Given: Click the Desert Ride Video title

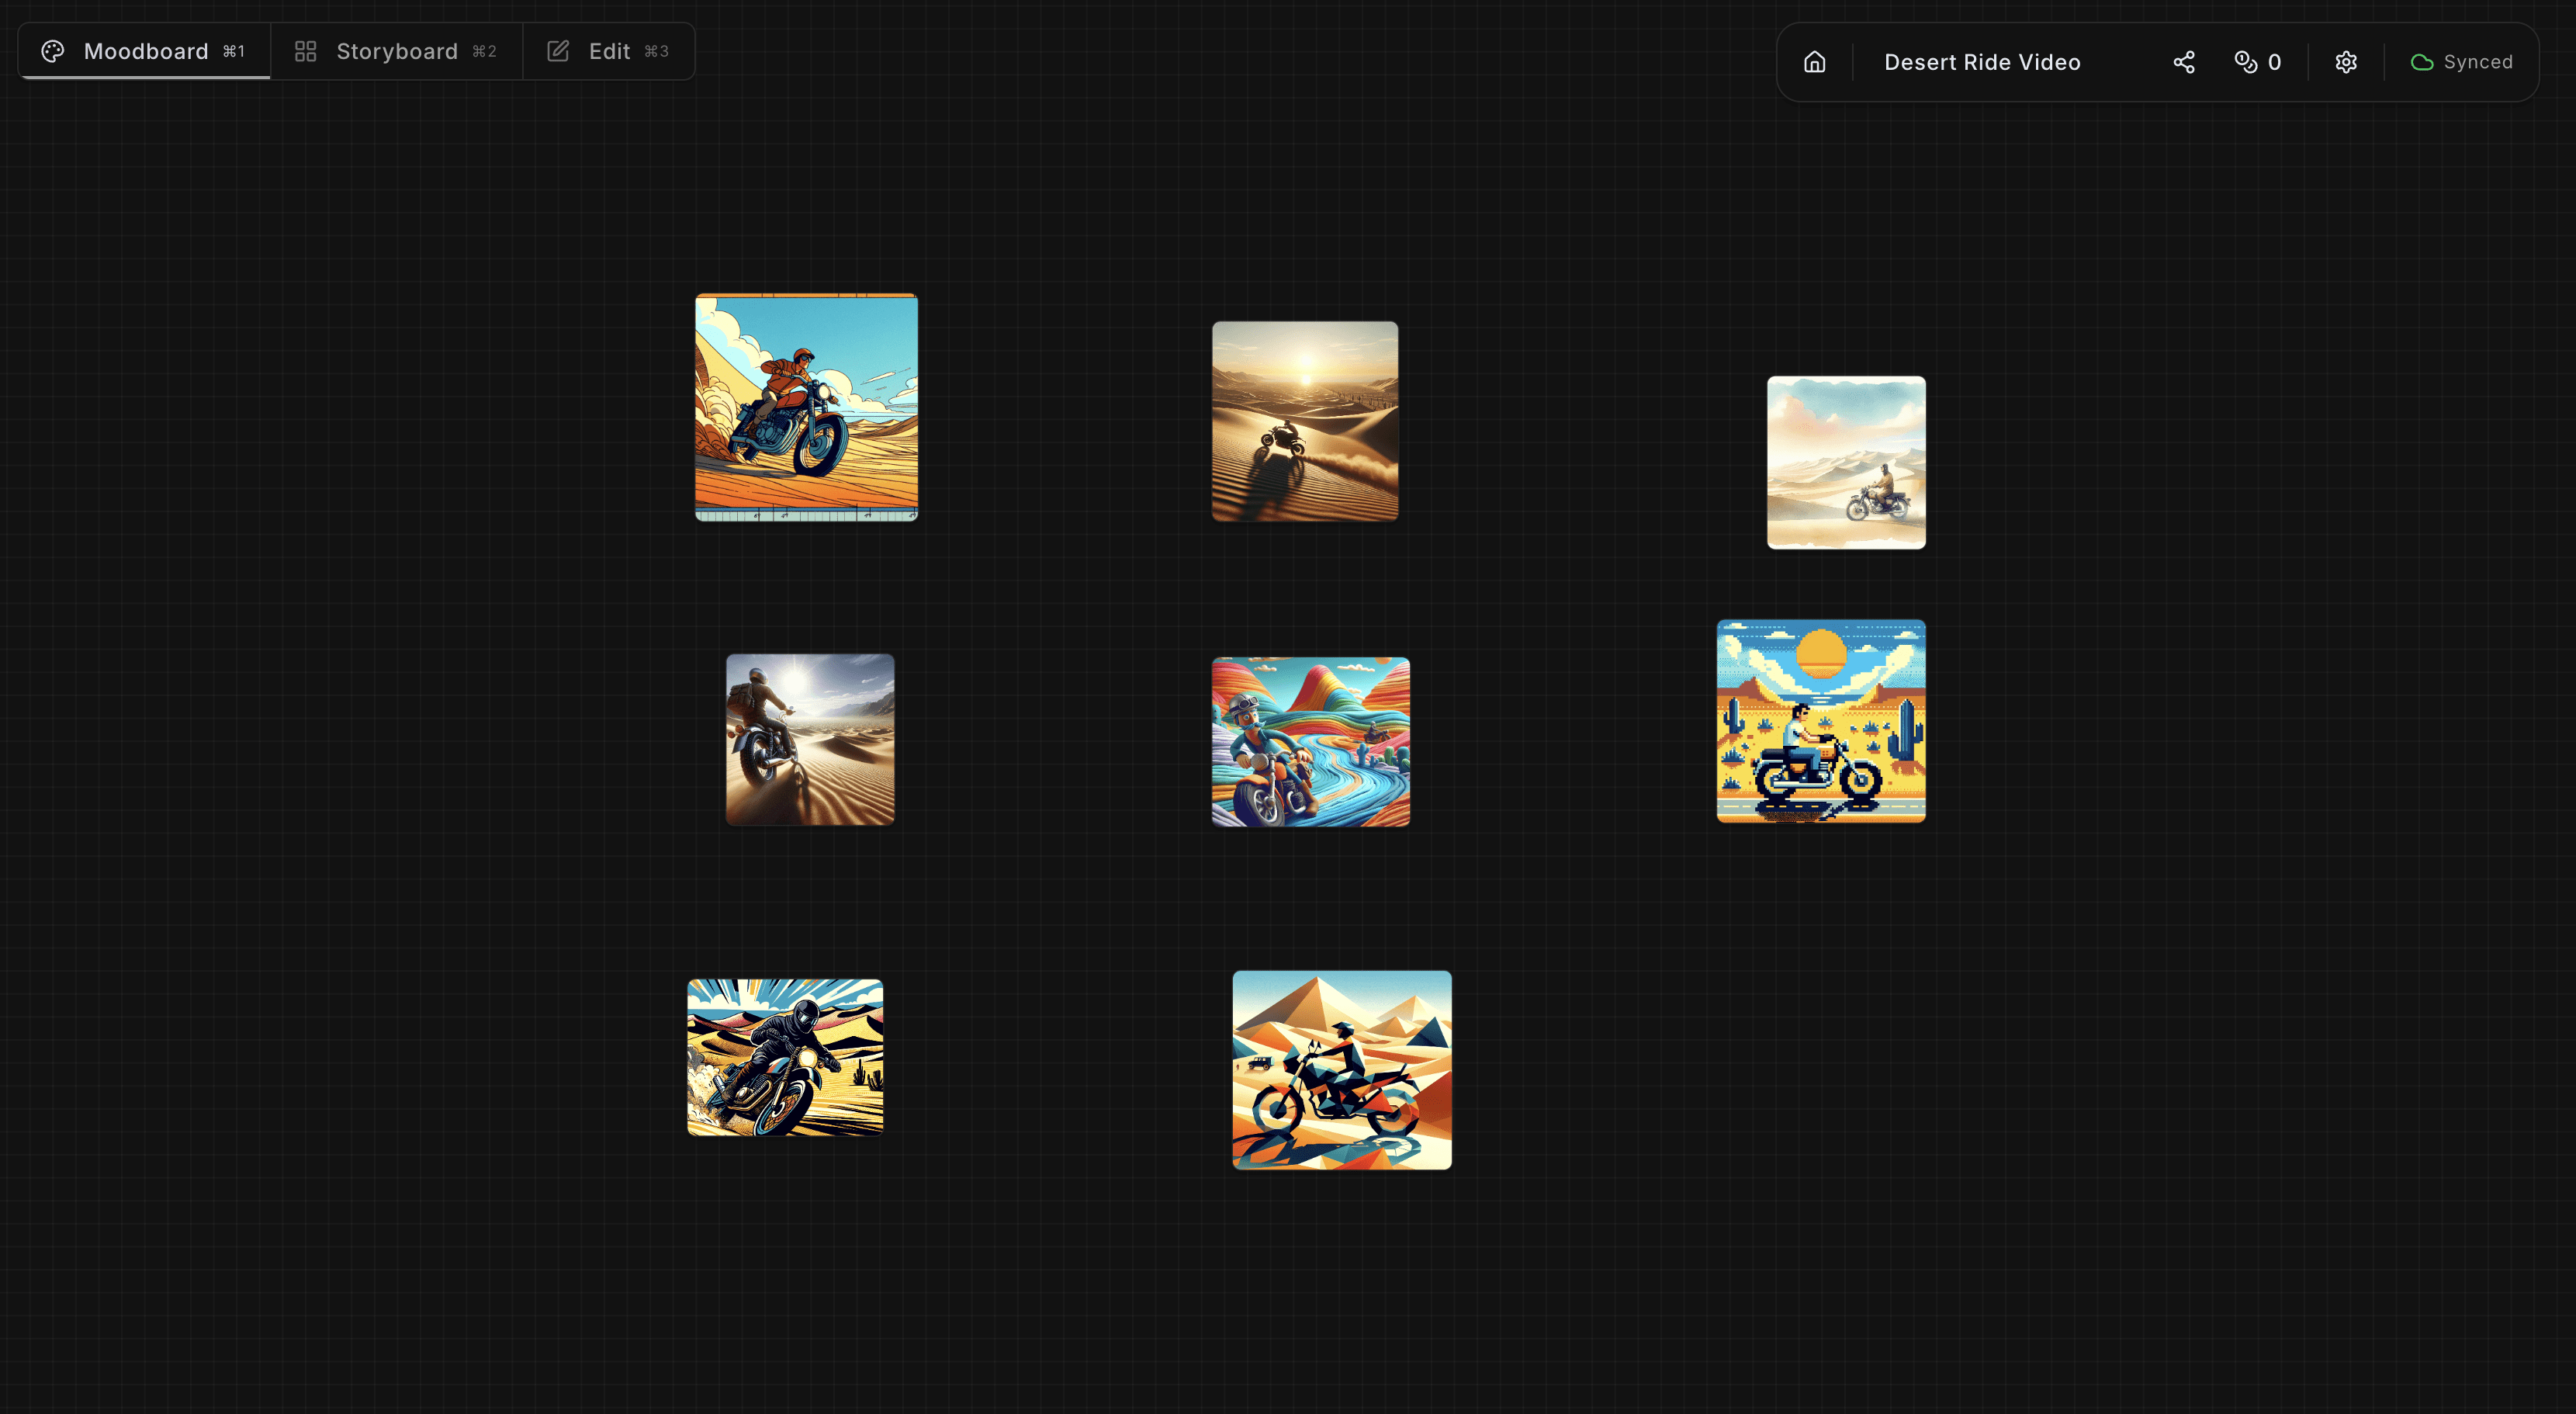Looking at the screenshot, I should [1981, 62].
